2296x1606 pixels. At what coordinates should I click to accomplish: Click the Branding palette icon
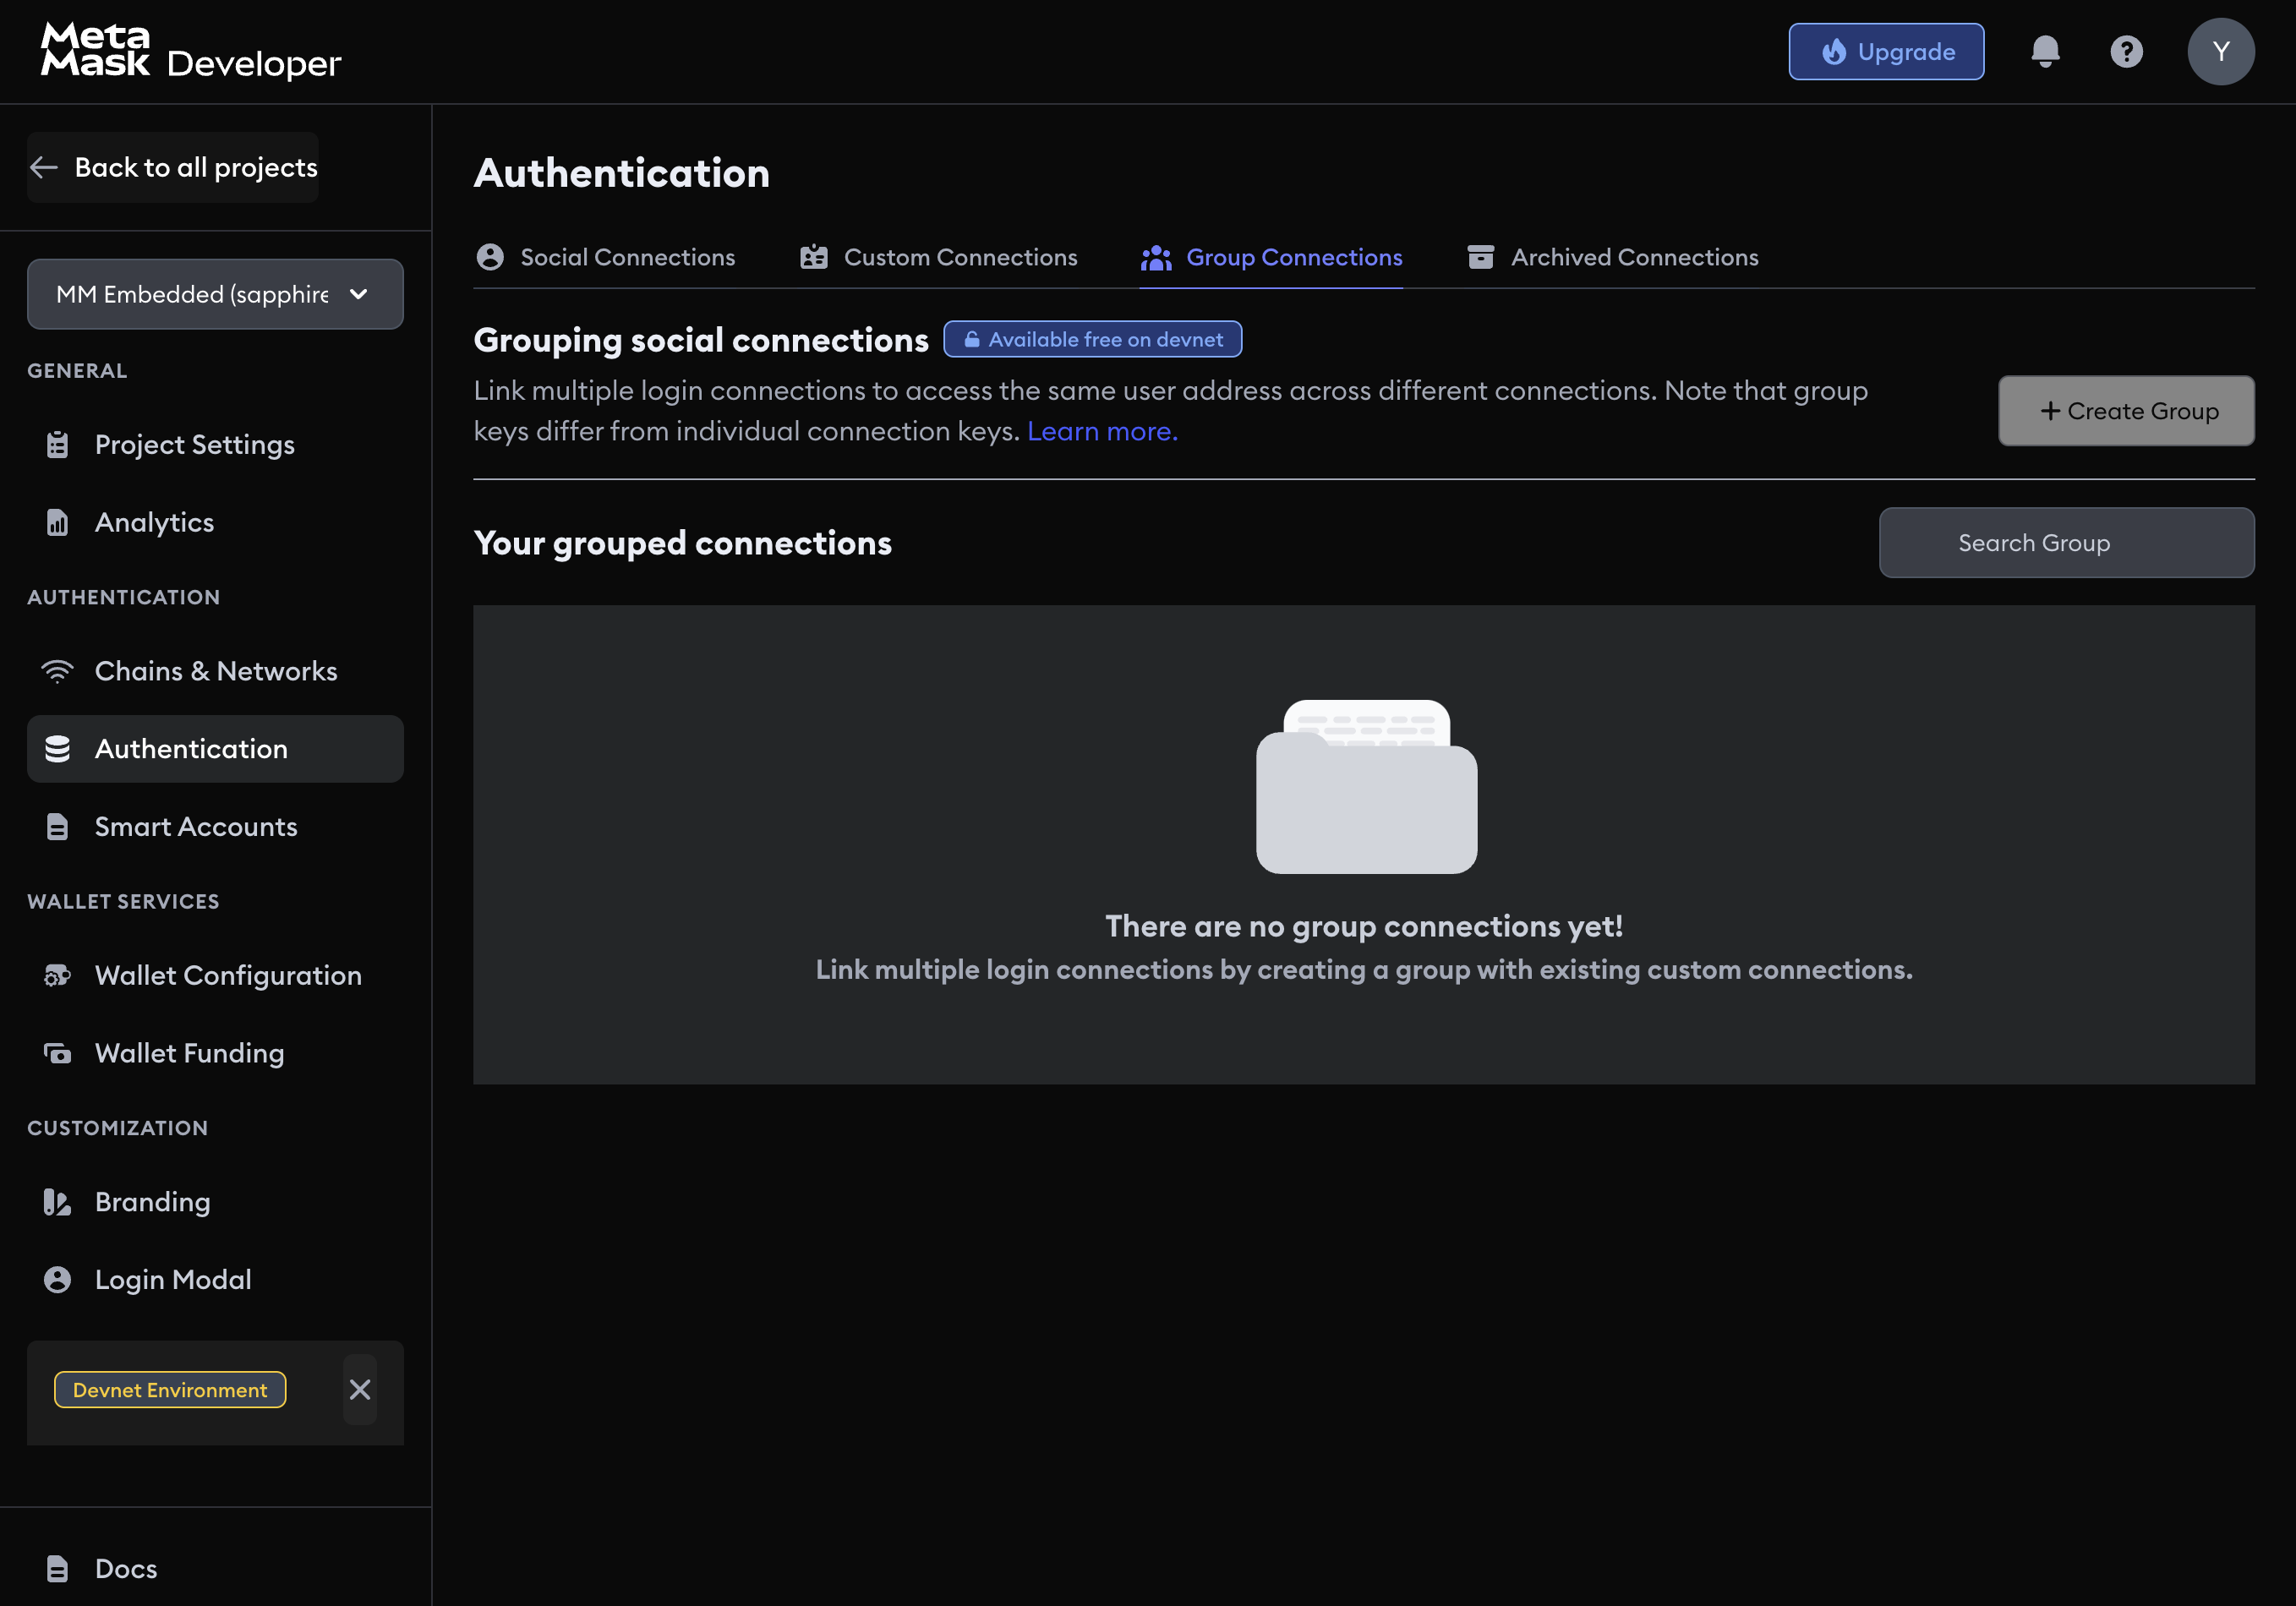click(57, 1202)
